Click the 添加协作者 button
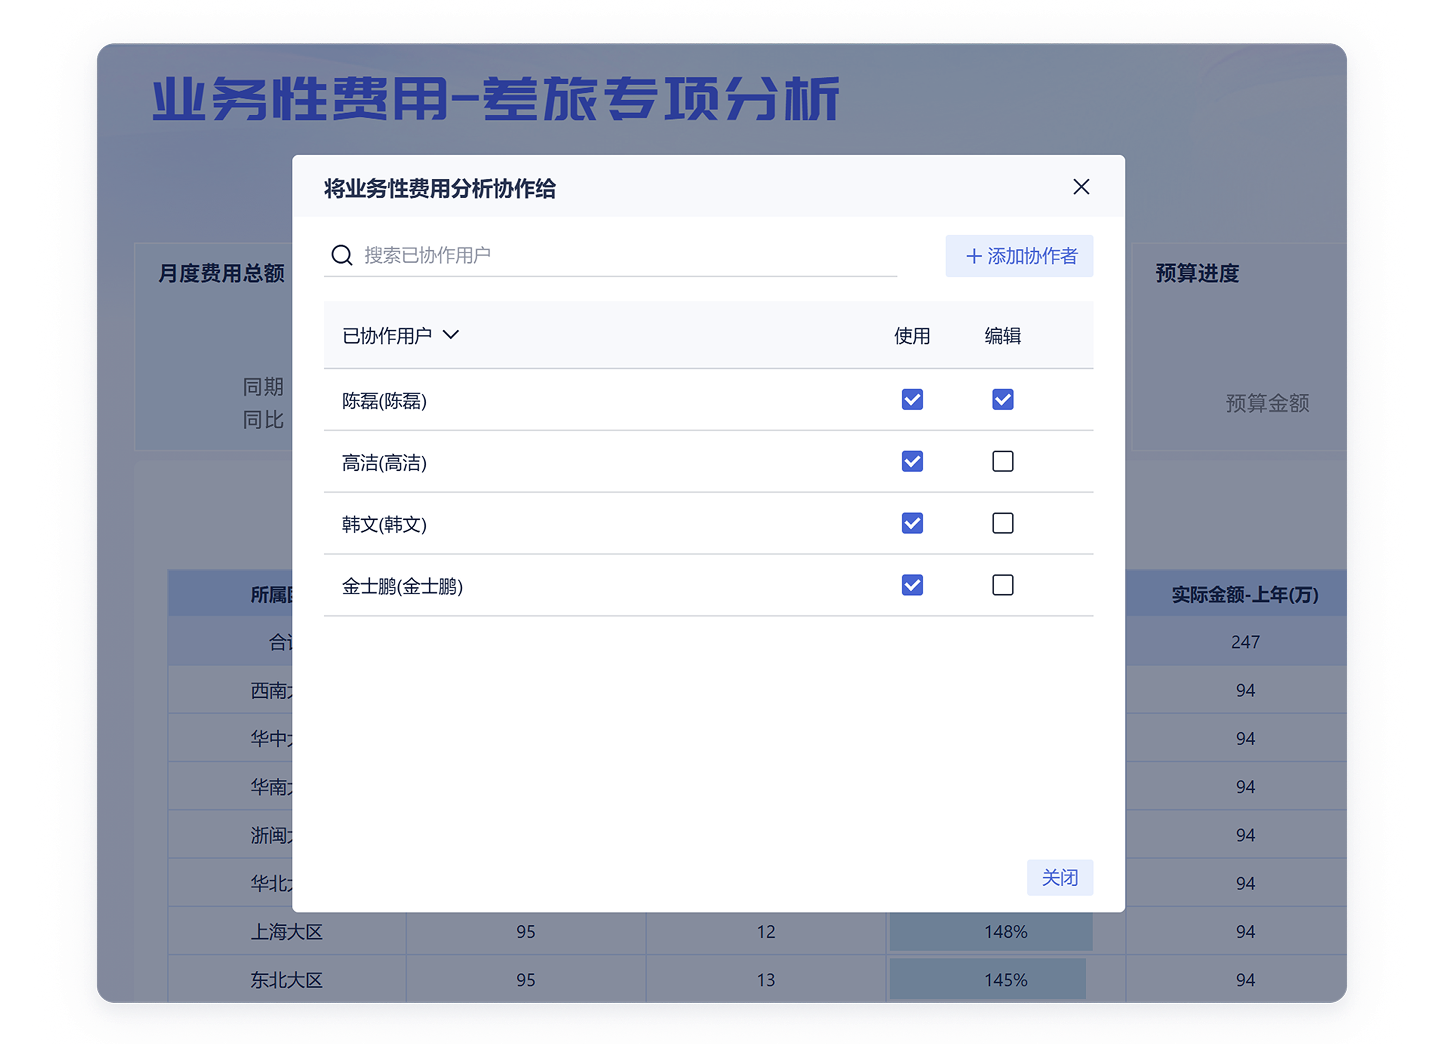Screen dimensions: 1444x1044 click(1019, 256)
